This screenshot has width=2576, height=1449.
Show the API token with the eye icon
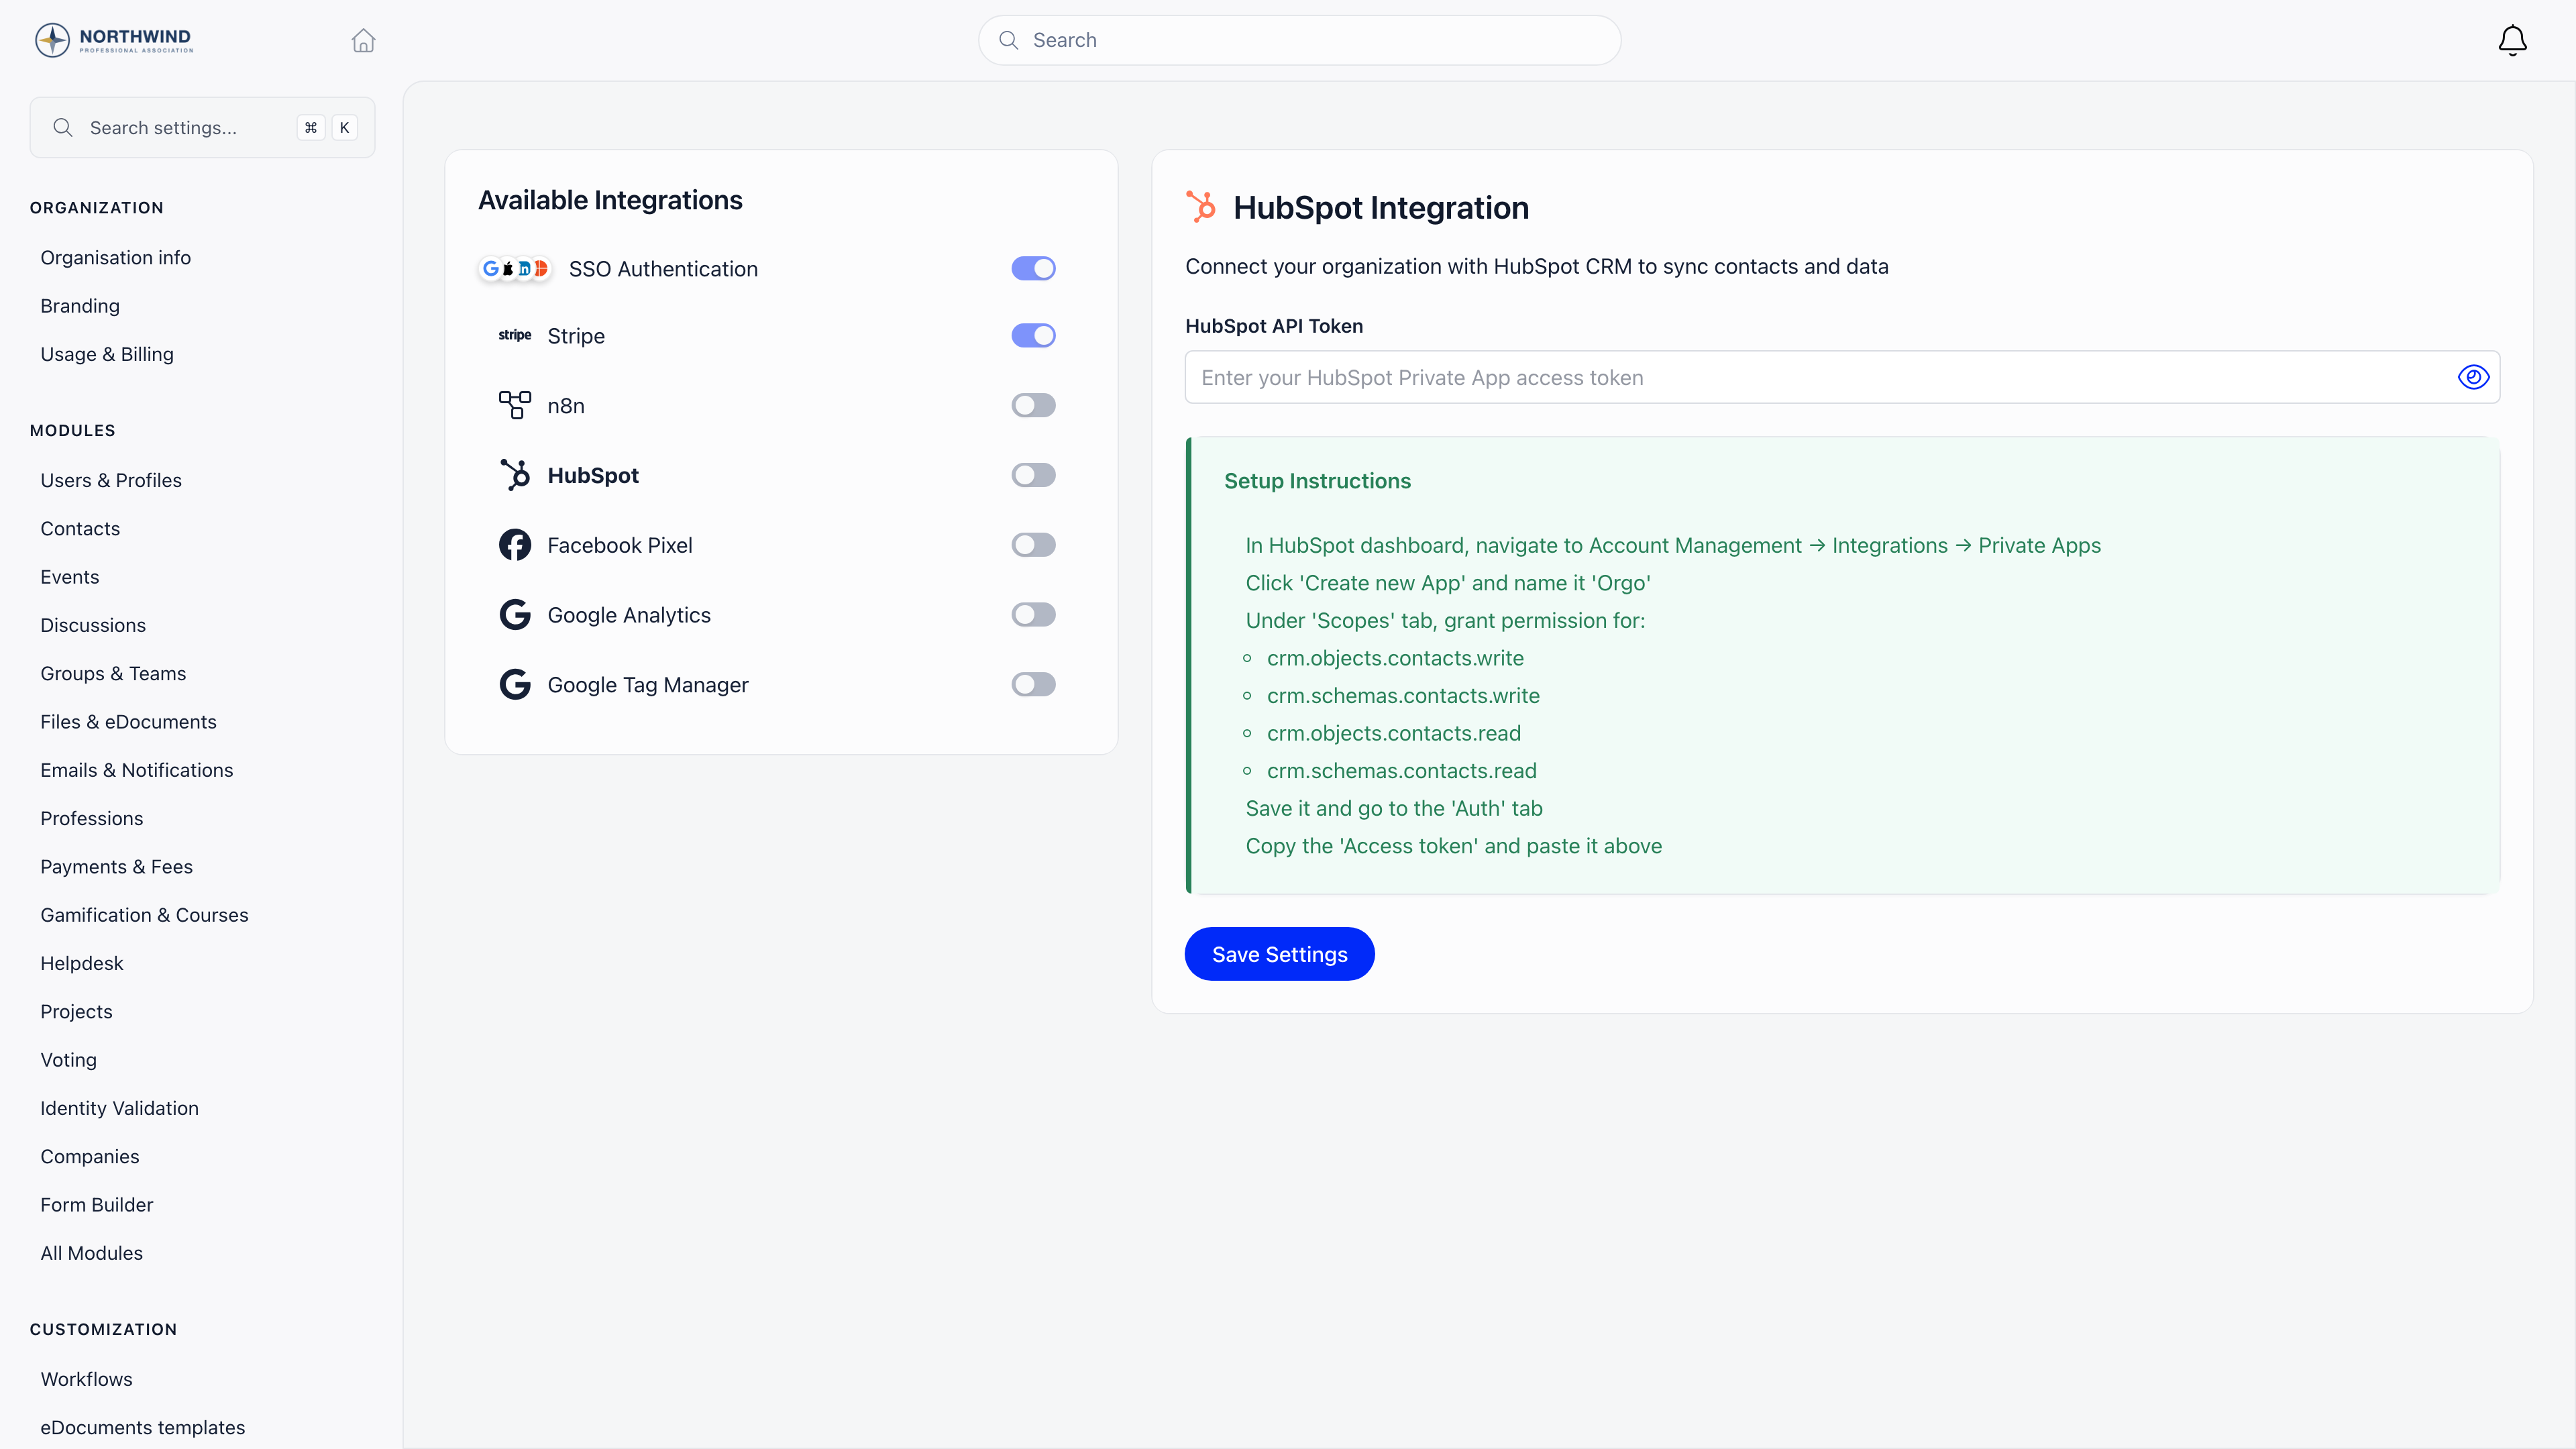(x=2473, y=377)
